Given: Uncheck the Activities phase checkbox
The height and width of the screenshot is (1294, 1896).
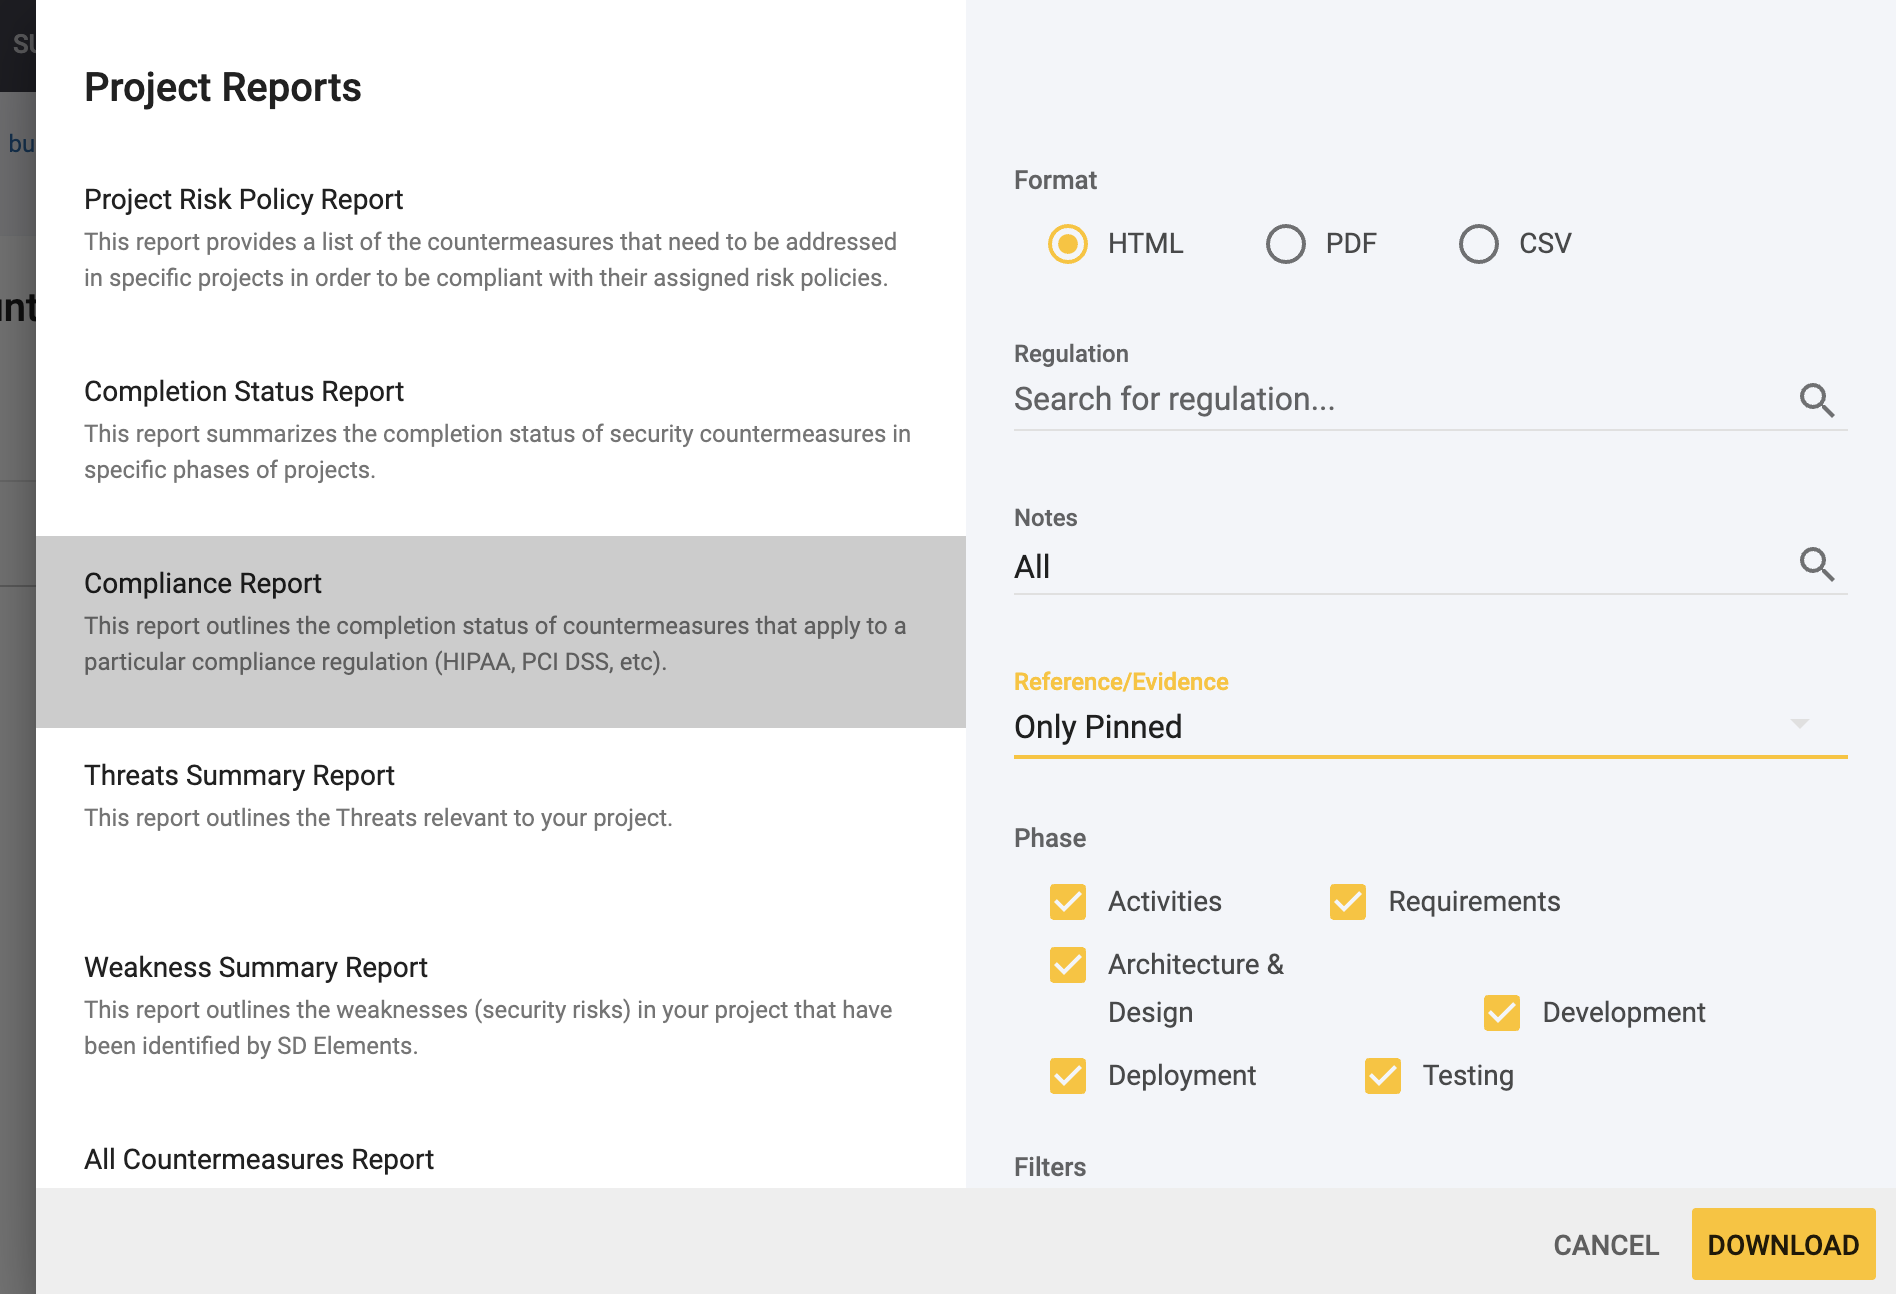Looking at the screenshot, I should point(1067,902).
